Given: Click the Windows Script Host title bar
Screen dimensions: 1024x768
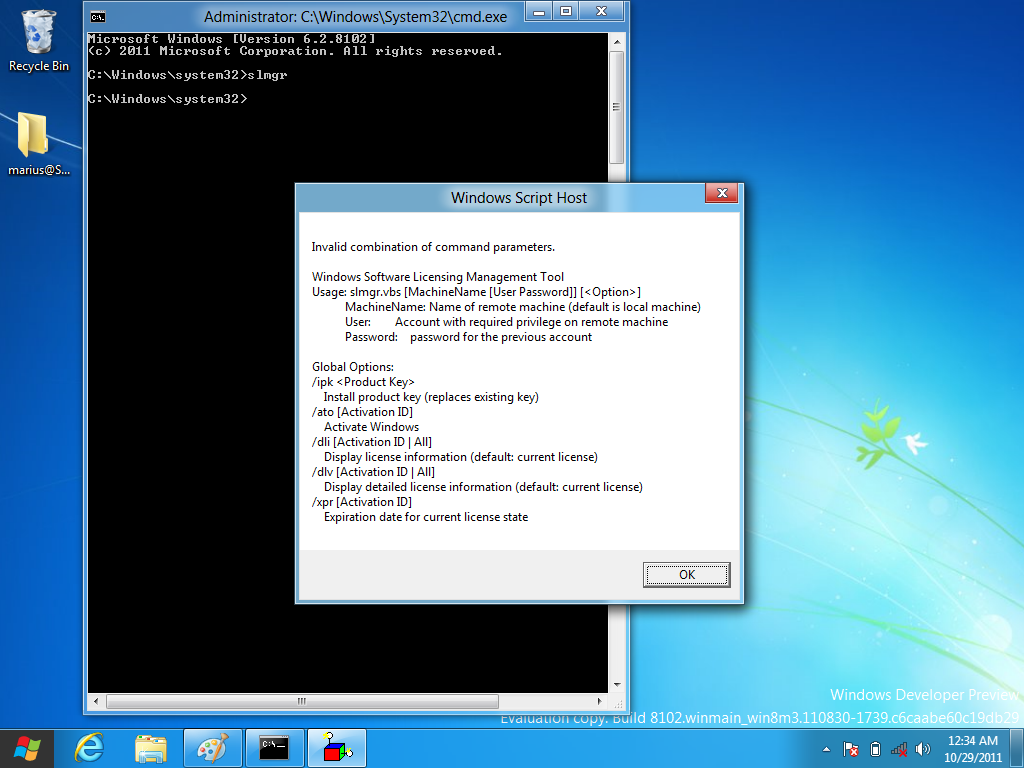Looking at the screenshot, I should tap(519, 198).
